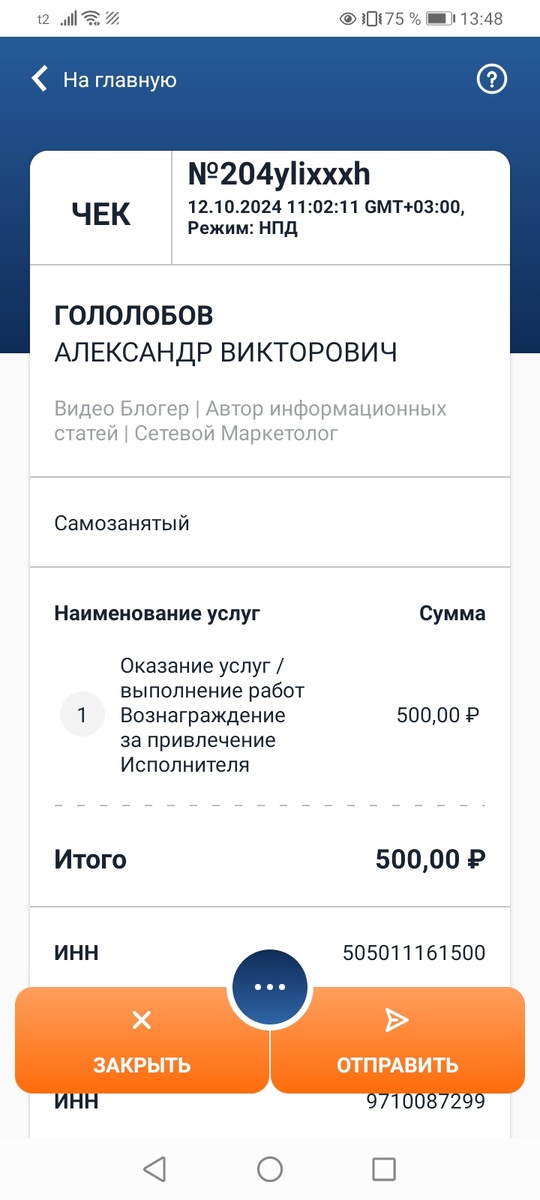
Task: Click the ОТПРАВИТЬ button label
Action: point(397,1065)
